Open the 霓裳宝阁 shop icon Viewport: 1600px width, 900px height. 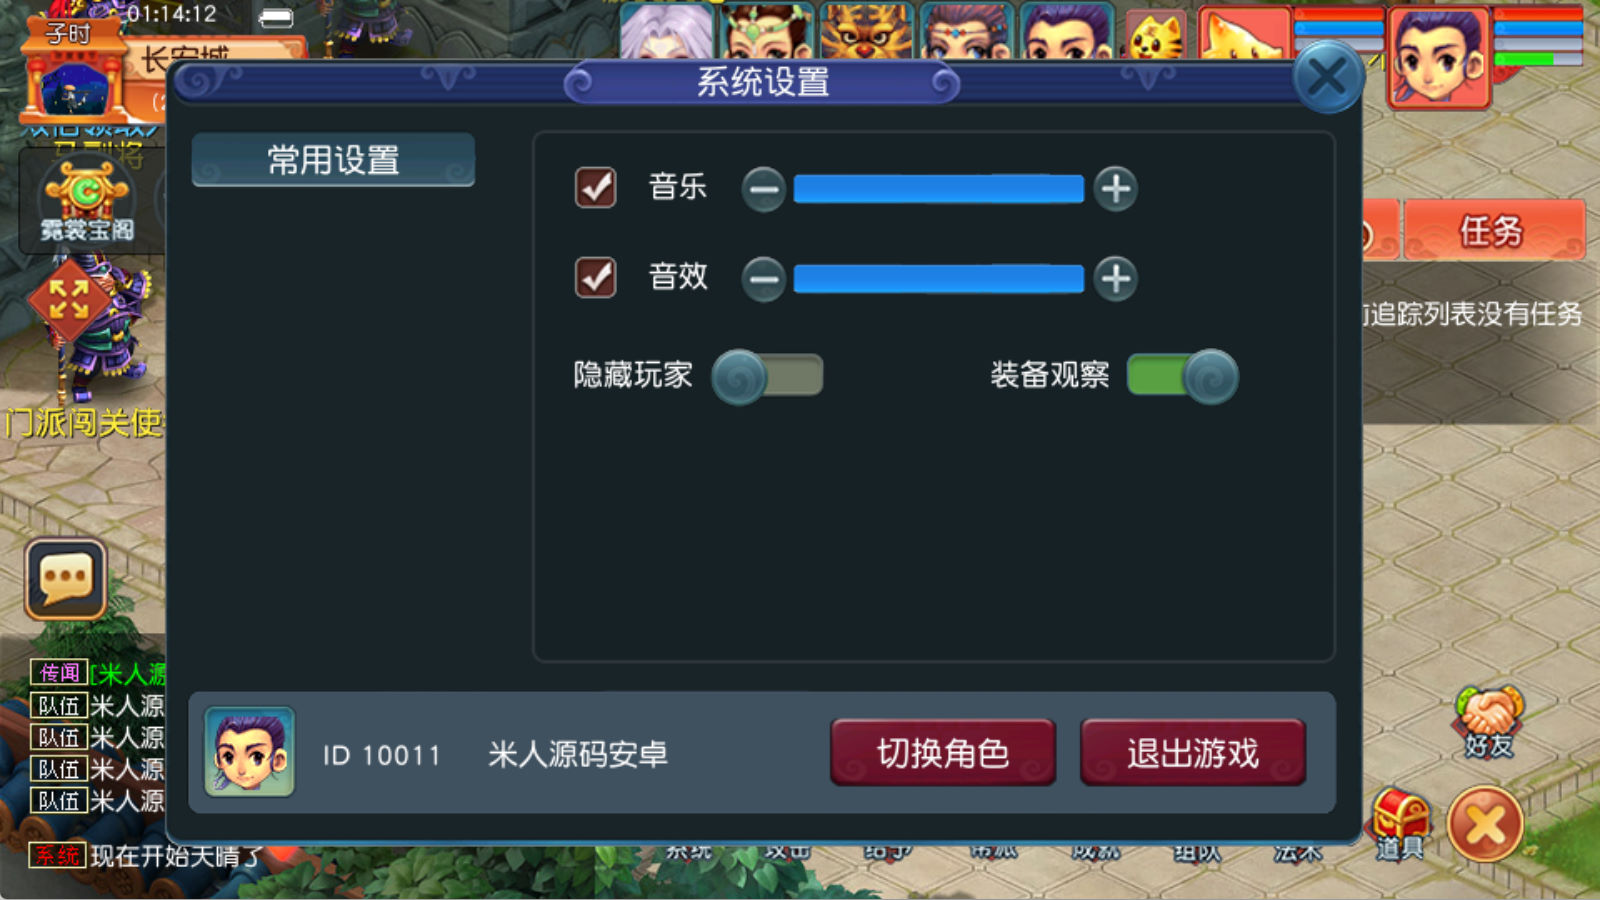coord(87,203)
